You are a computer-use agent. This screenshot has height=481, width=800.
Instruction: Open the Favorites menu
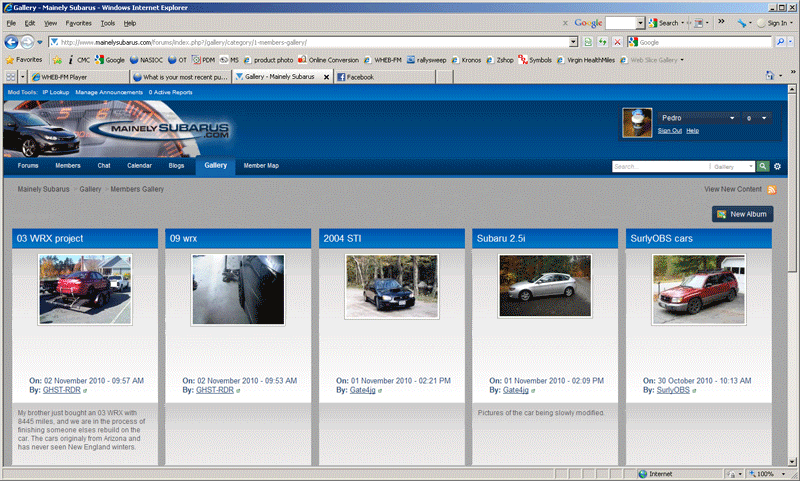pos(78,23)
